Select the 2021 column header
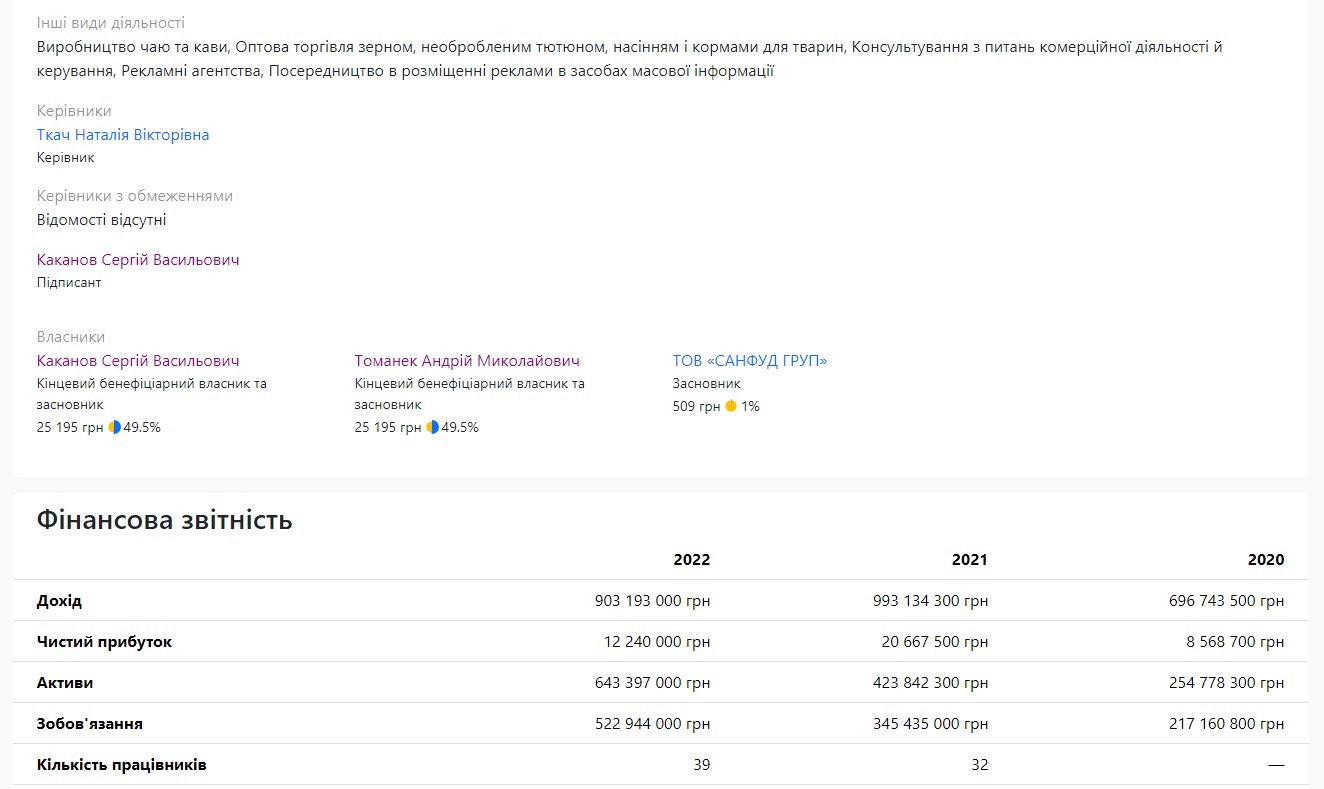Viewport: 1324px width, 789px height. click(969, 560)
